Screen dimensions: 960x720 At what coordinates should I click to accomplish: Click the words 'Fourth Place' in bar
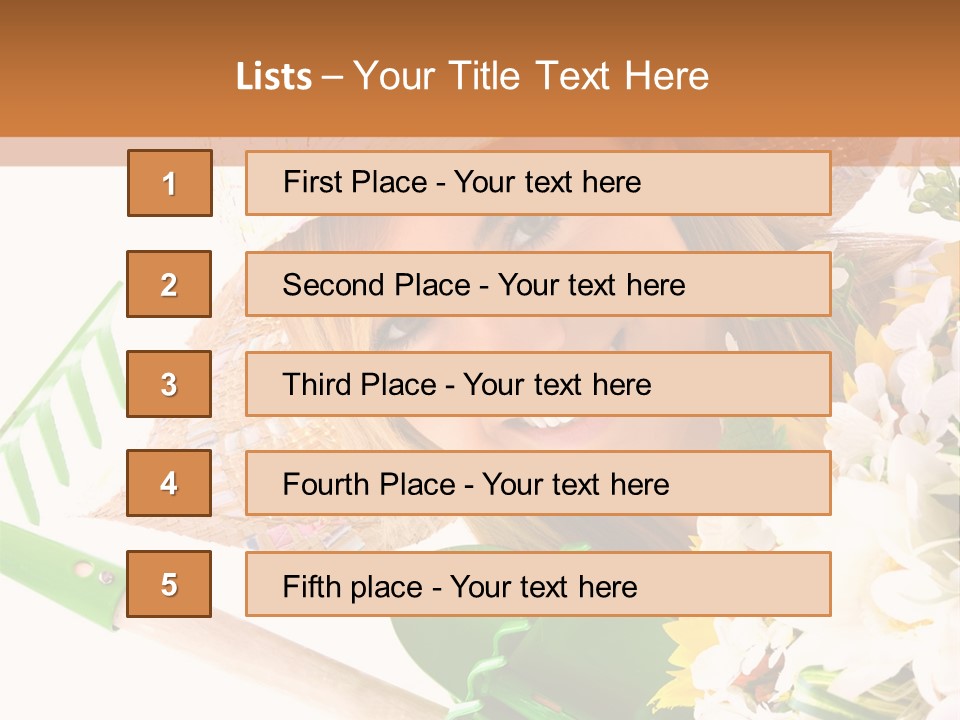pyautogui.click(x=369, y=484)
